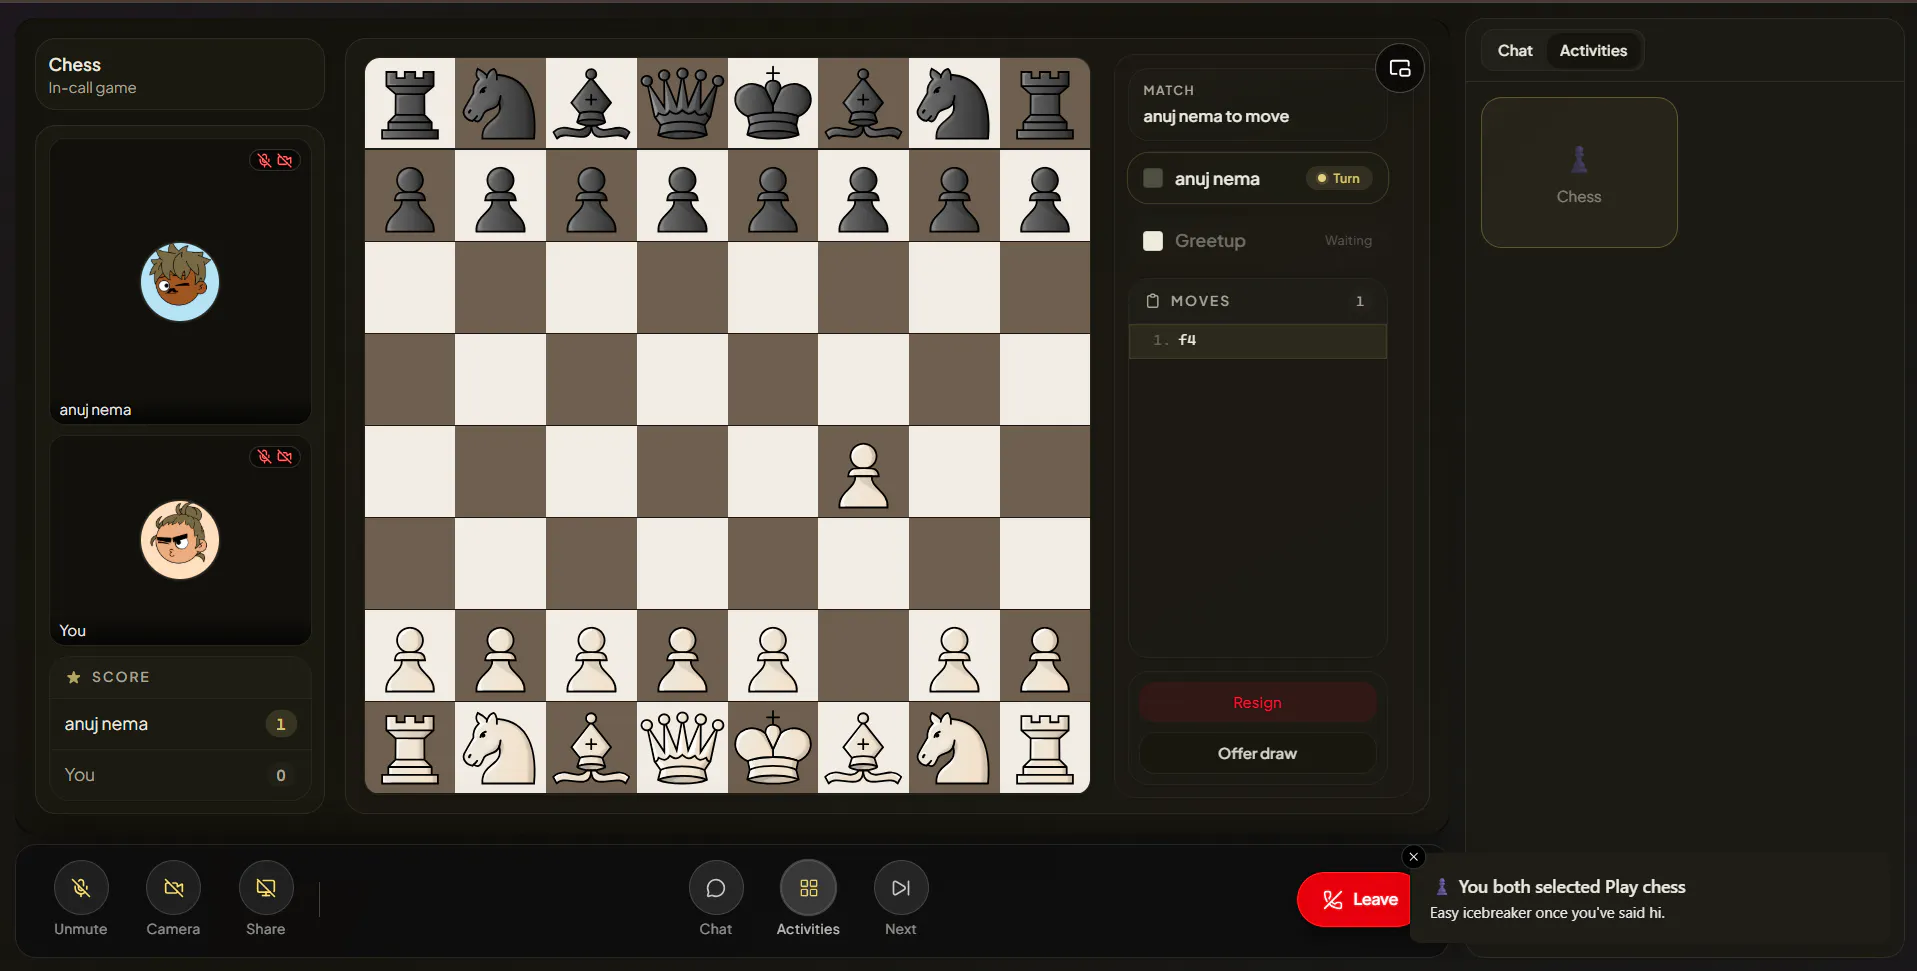Choose the white knight on g1
Image resolution: width=1917 pixels, height=971 pixels.
(954, 748)
